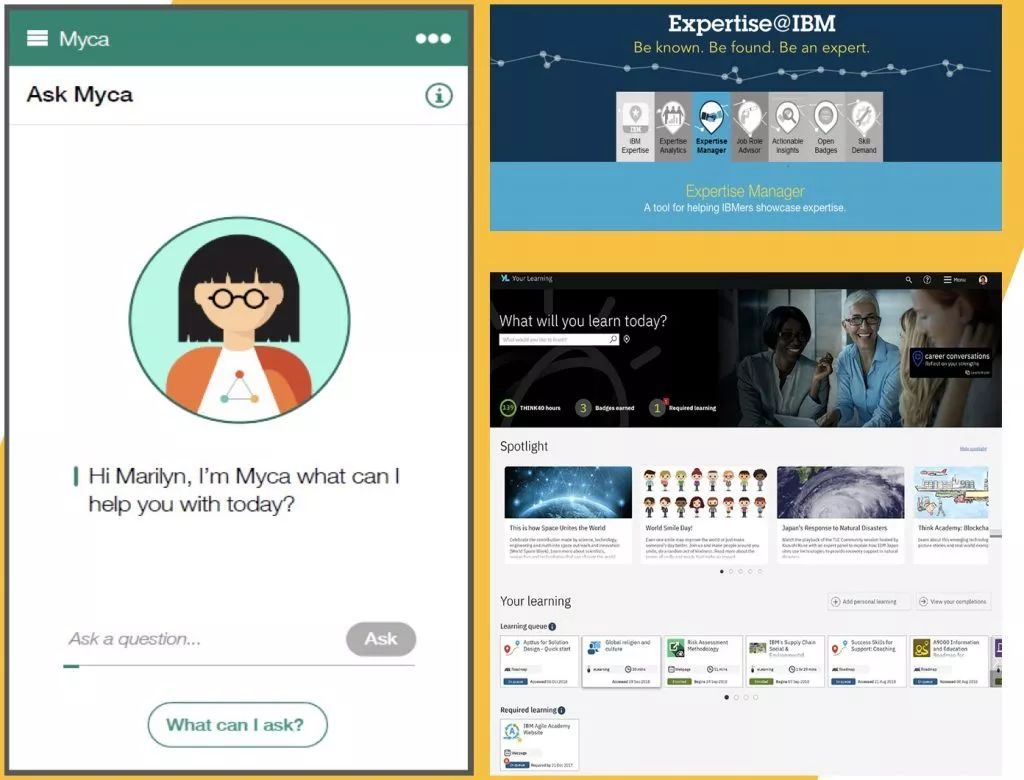Select the fourth Spotlight carousel dot
The width and height of the screenshot is (1024, 780).
coord(750,572)
